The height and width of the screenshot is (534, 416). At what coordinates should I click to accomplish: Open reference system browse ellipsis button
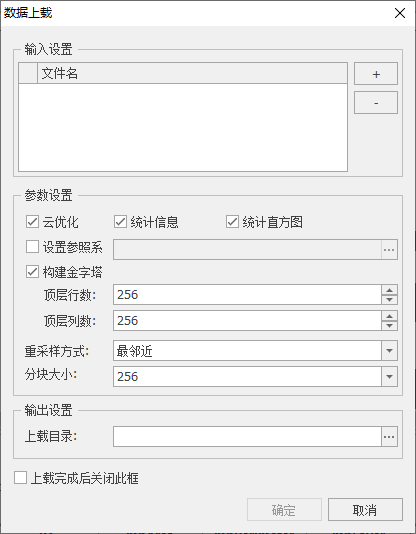coord(389,250)
